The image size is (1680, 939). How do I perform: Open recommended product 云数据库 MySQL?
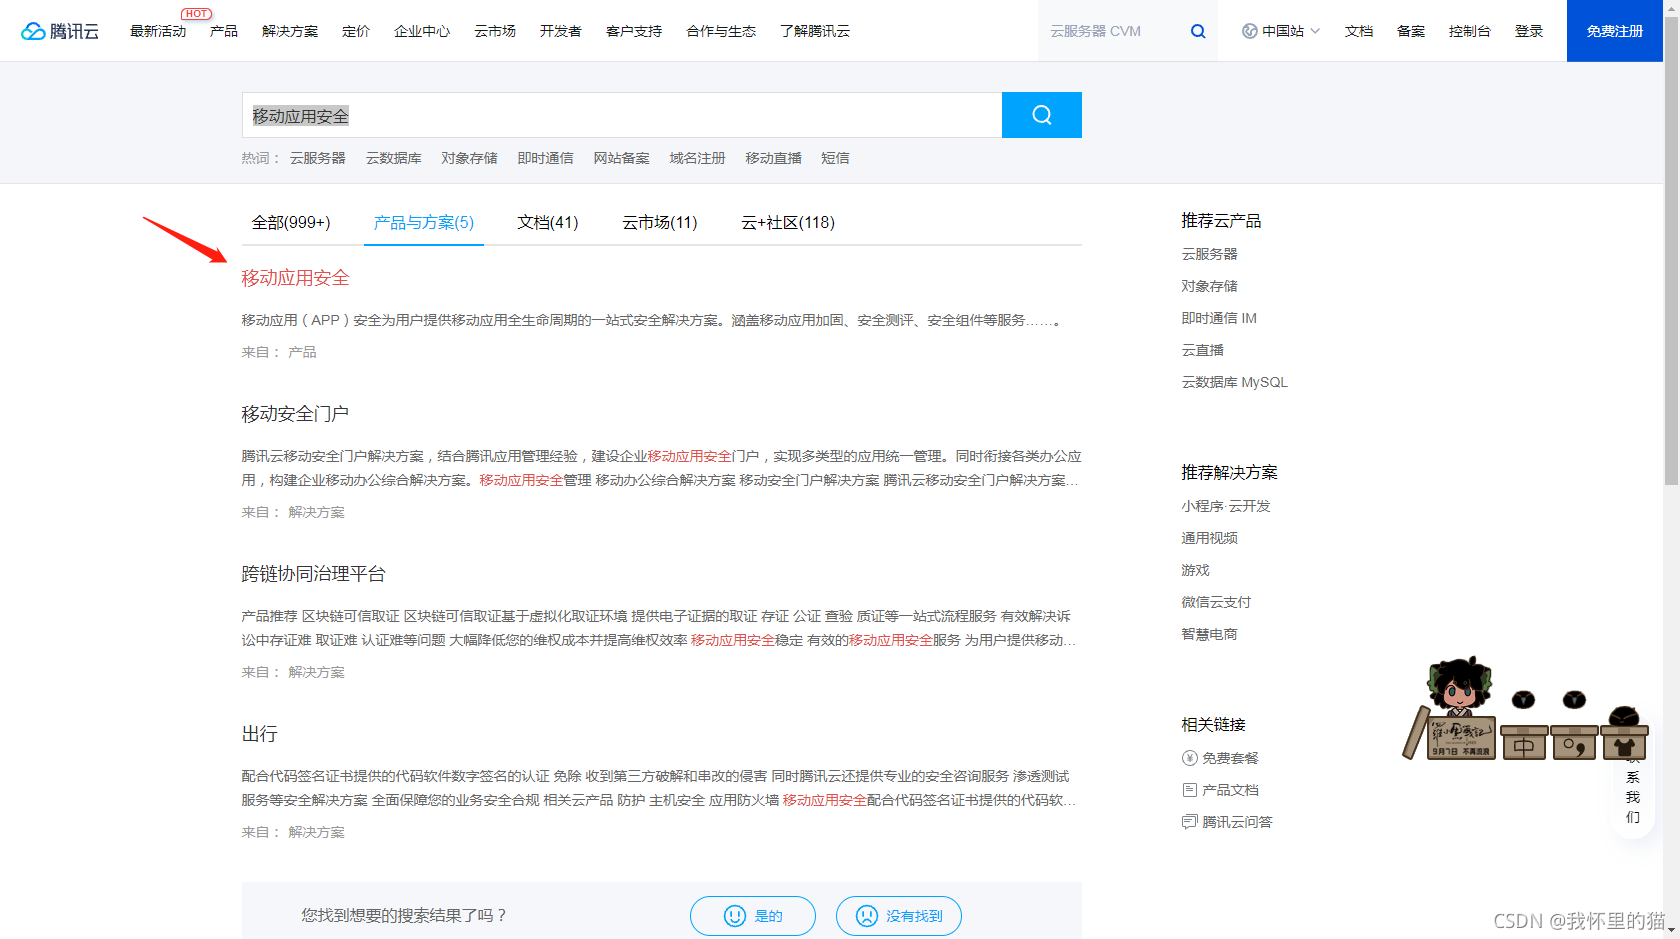click(x=1235, y=382)
